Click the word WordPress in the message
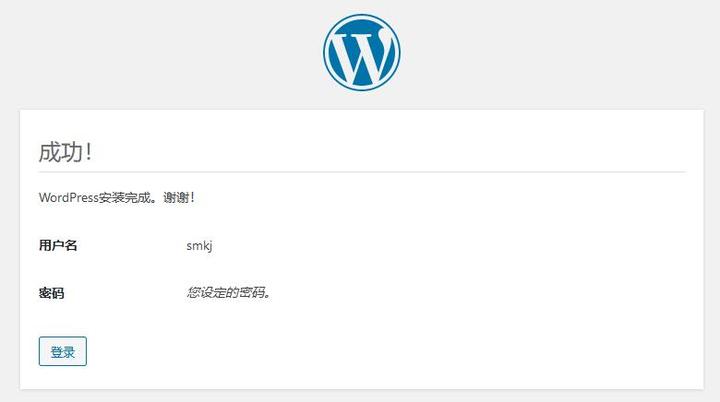The height and width of the screenshot is (402, 720). [68, 198]
